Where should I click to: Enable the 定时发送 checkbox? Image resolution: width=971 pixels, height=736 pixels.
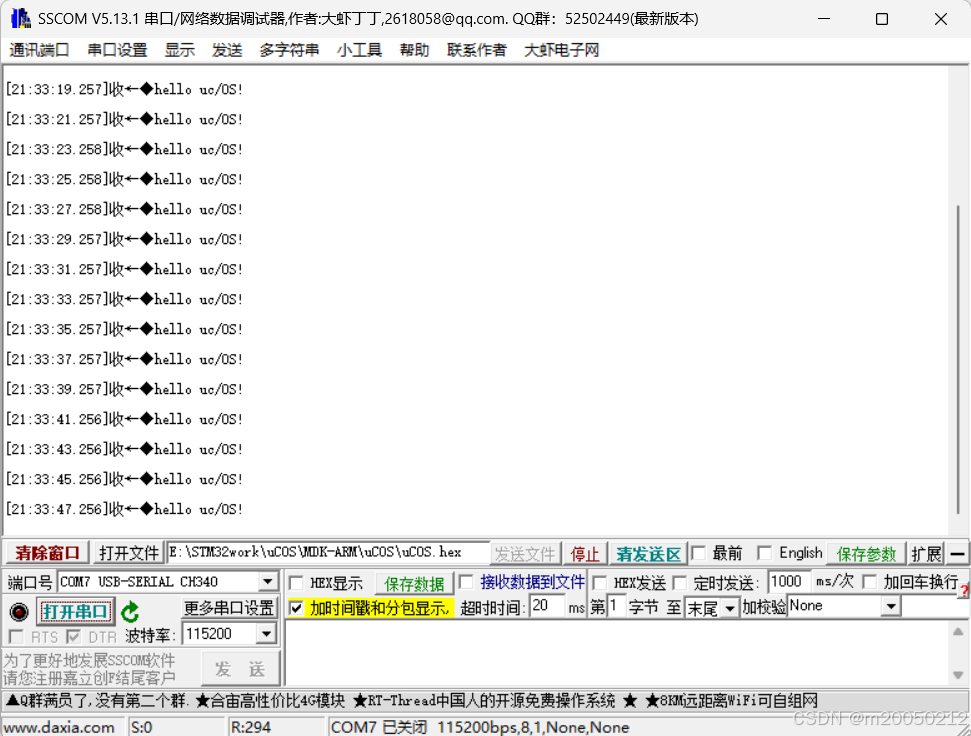pyautogui.click(x=680, y=582)
